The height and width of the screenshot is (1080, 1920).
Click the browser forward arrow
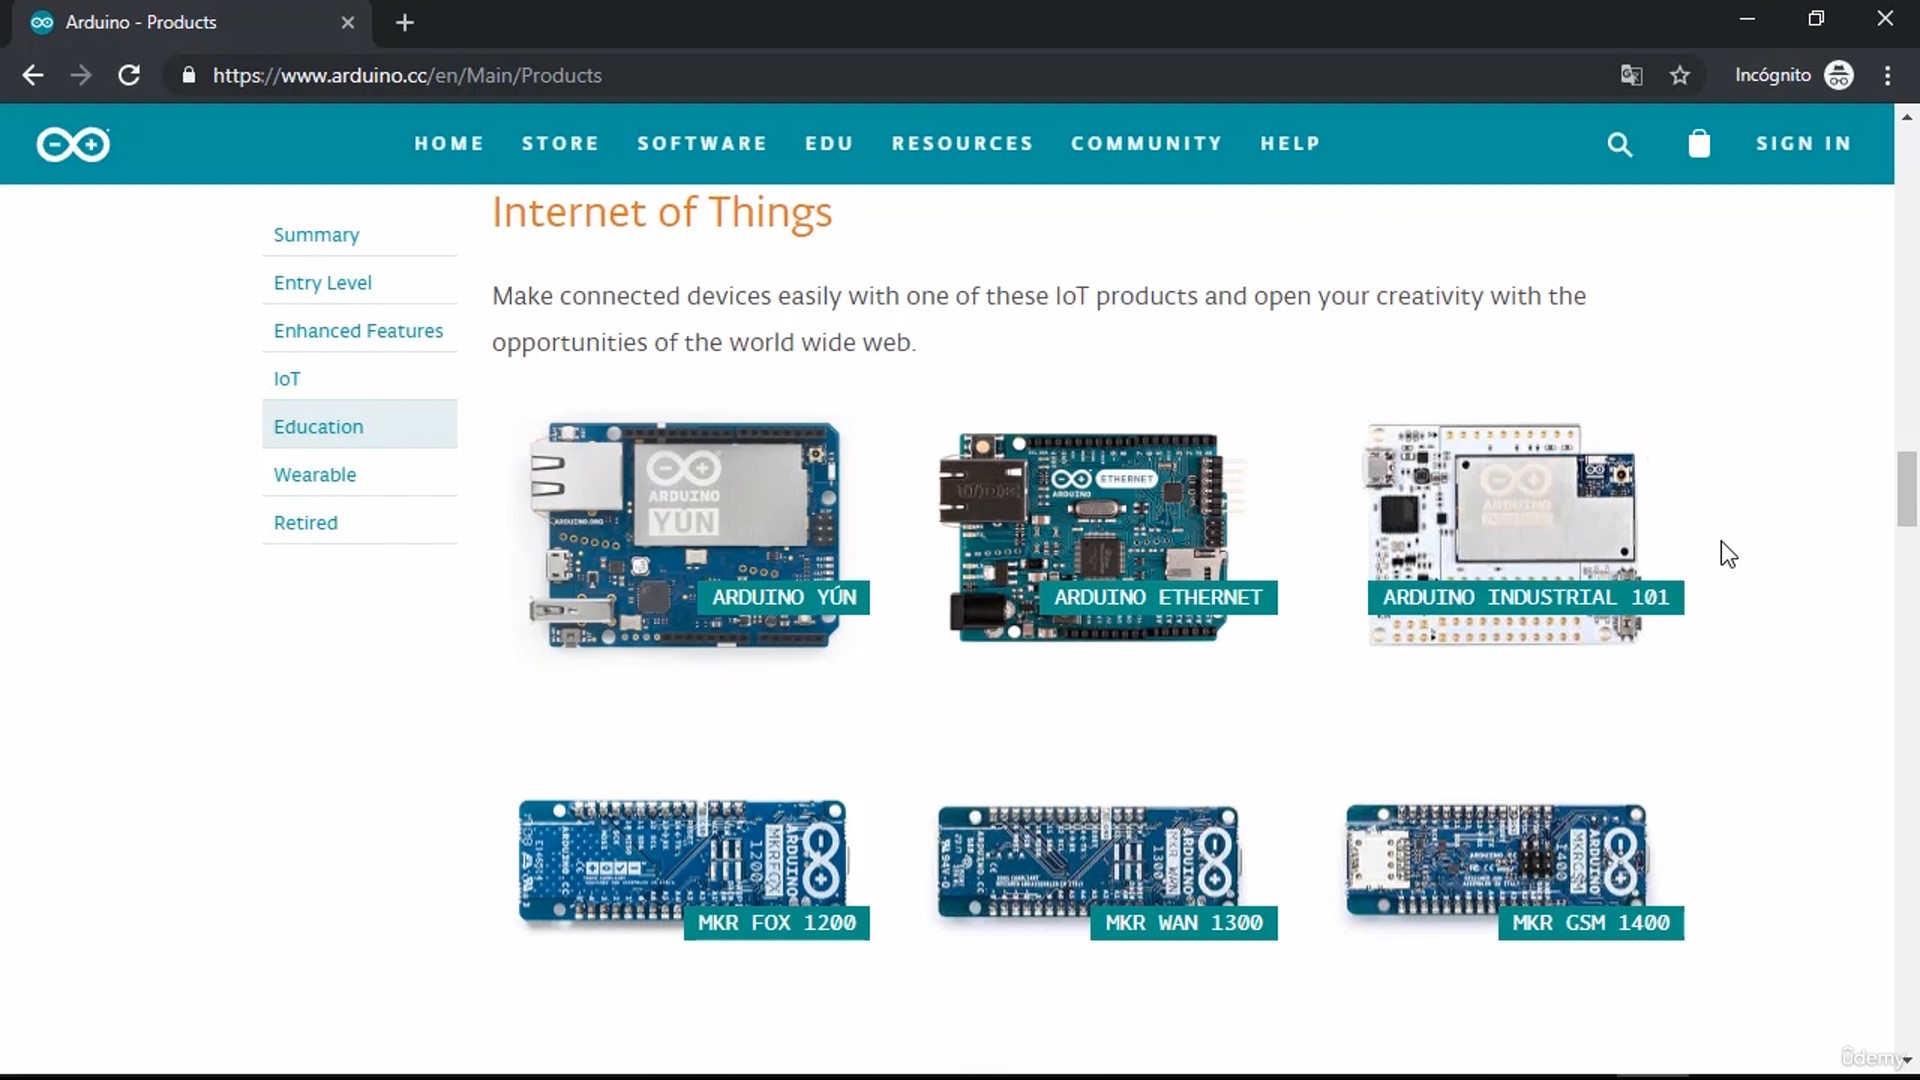pyautogui.click(x=81, y=75)
